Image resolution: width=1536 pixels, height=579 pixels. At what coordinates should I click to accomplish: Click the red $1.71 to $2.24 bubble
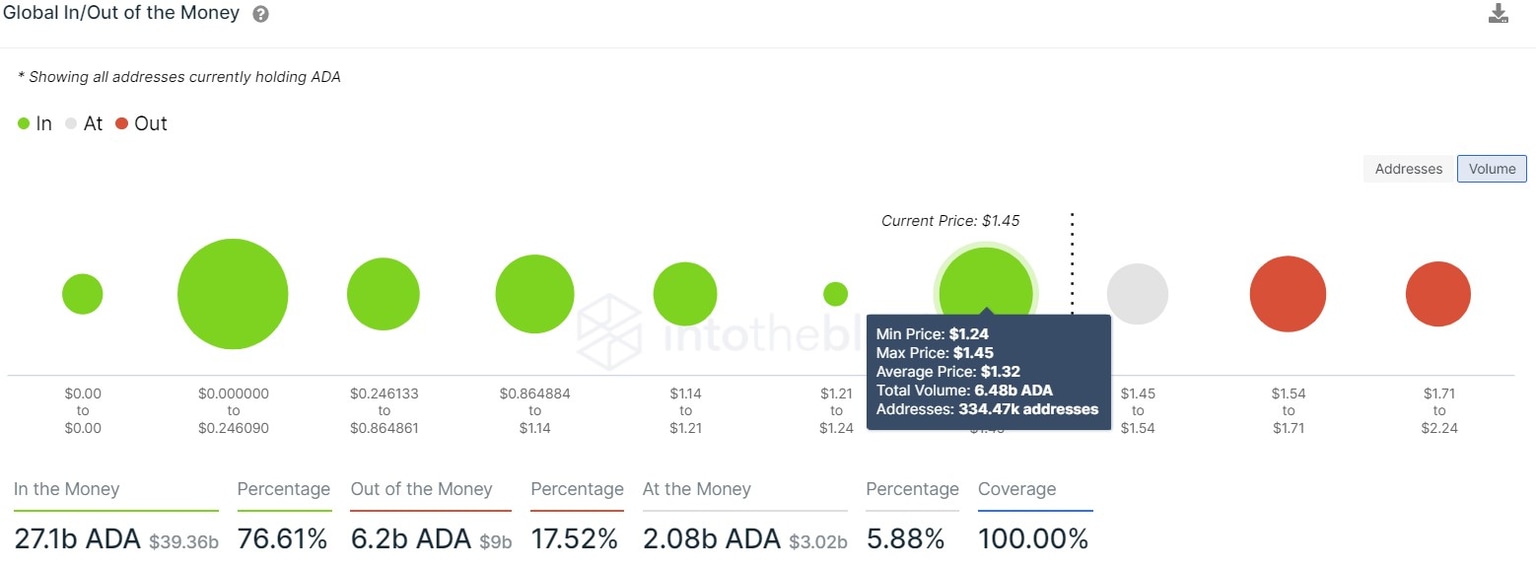point(1438,294)
